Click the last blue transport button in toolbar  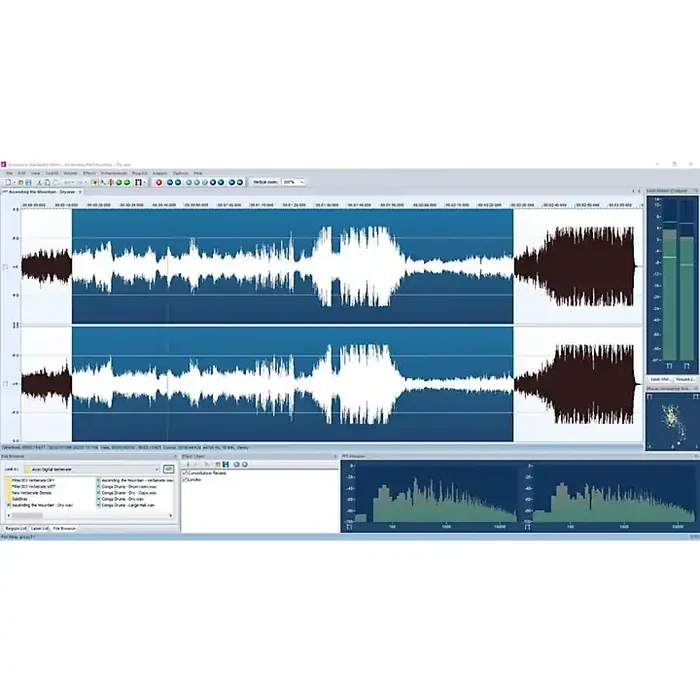tap(240, 182)
